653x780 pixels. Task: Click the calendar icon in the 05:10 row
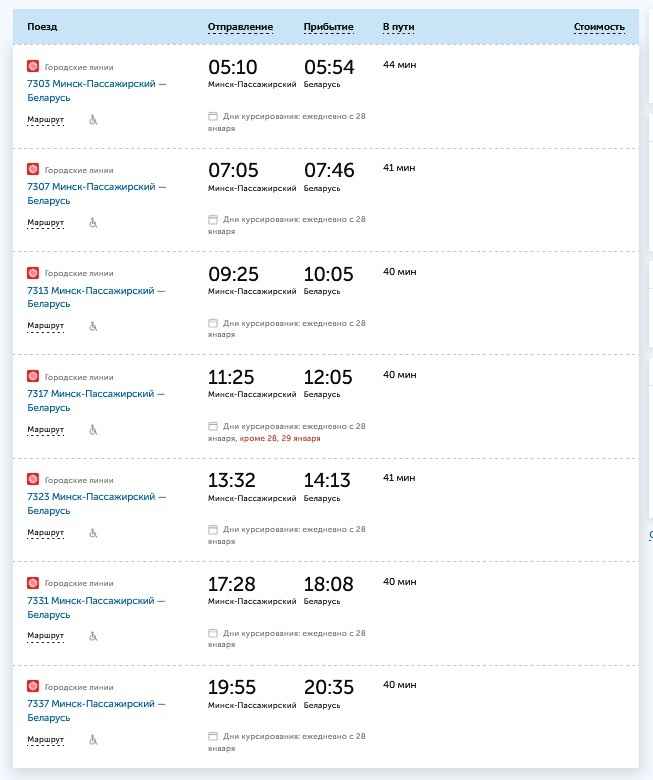click(212, 116)
